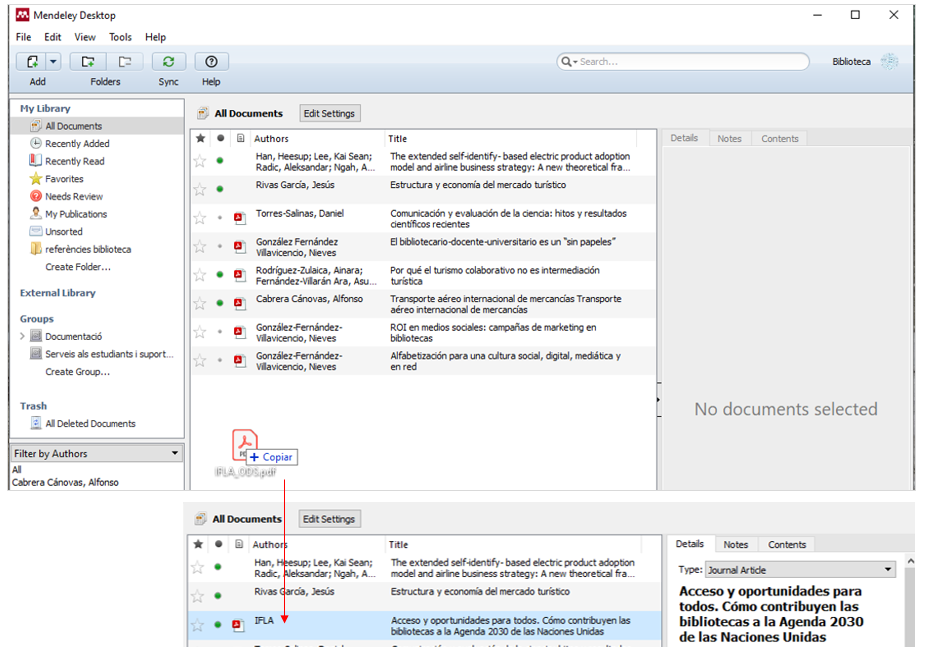
Task: Toggle favorite star for Han, Heesup row
Action: 200,161
